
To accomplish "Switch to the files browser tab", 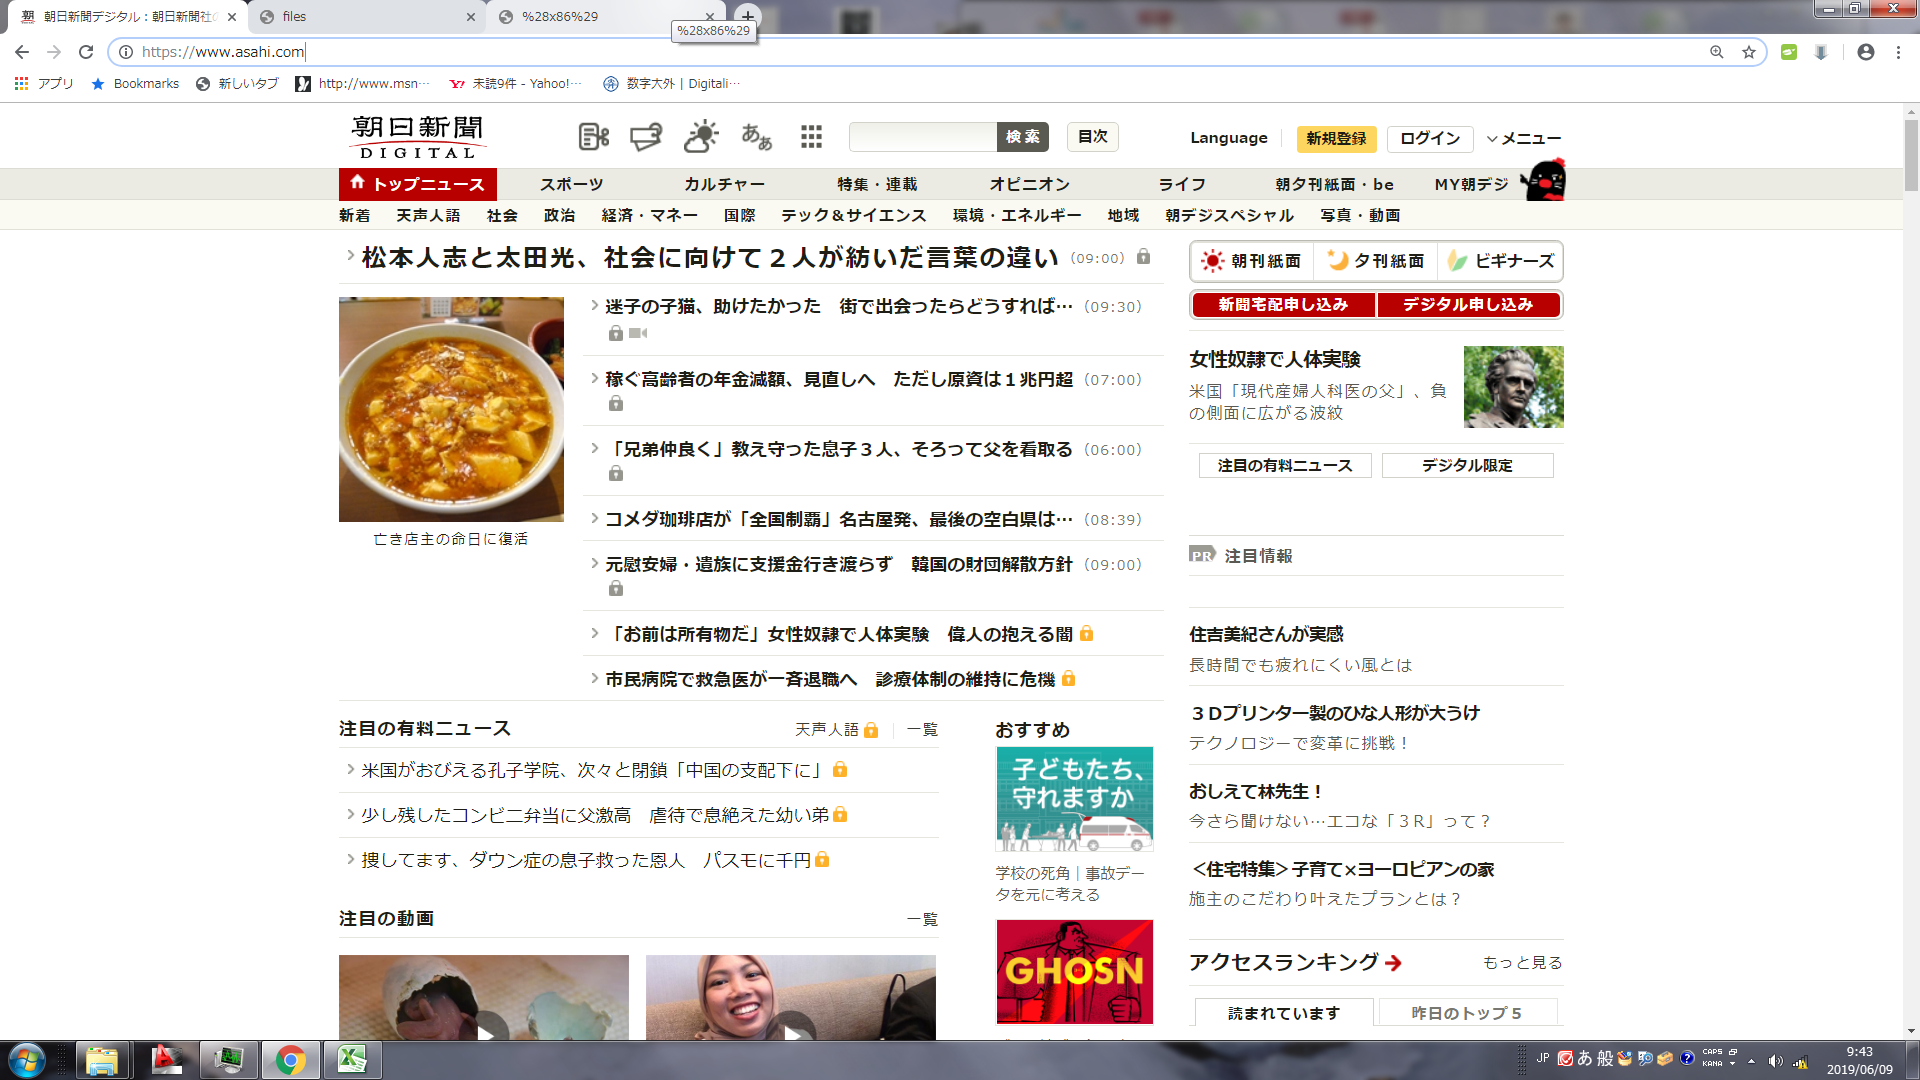I will (x=365, y=16).
